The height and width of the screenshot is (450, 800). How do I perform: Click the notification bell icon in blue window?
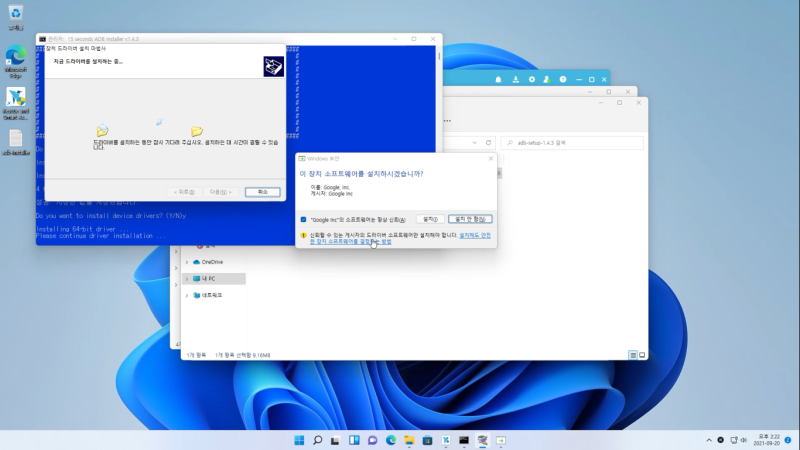[498, 80]
